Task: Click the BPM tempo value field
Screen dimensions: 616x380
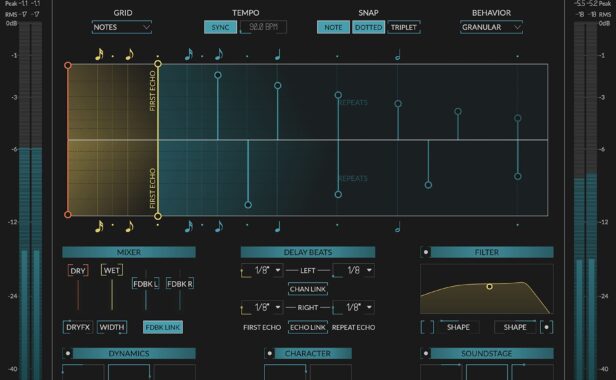Action: (263, 27)
